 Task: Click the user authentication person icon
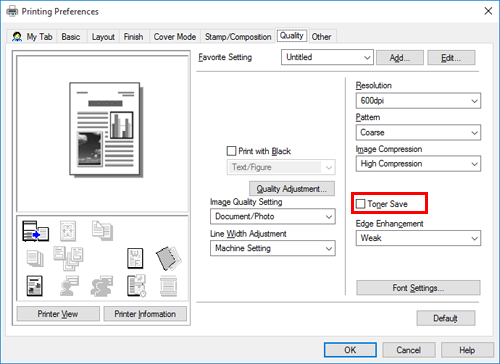pyautogui.click(x=69, y=286)
